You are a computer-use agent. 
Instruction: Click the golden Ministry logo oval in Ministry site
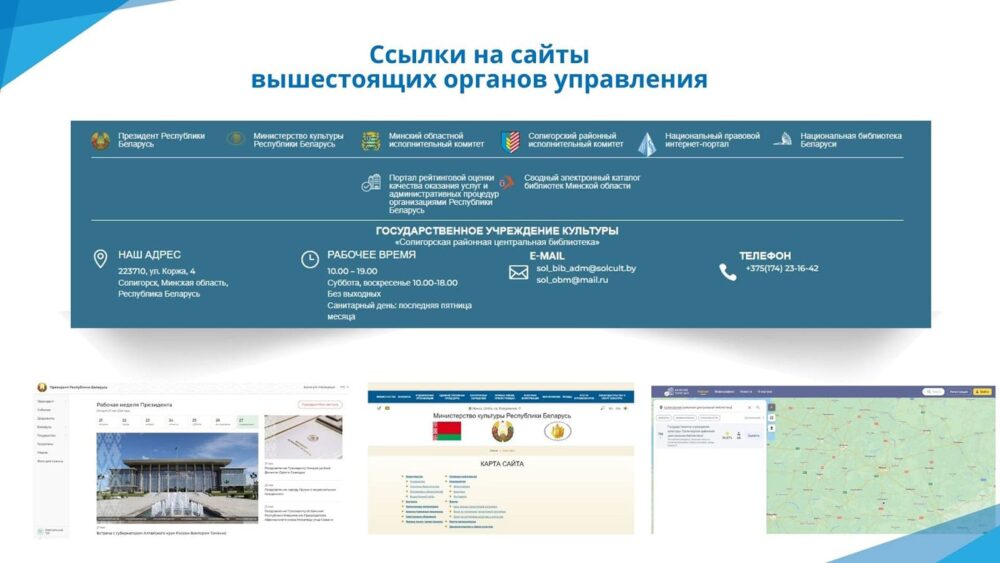(557, 431)
